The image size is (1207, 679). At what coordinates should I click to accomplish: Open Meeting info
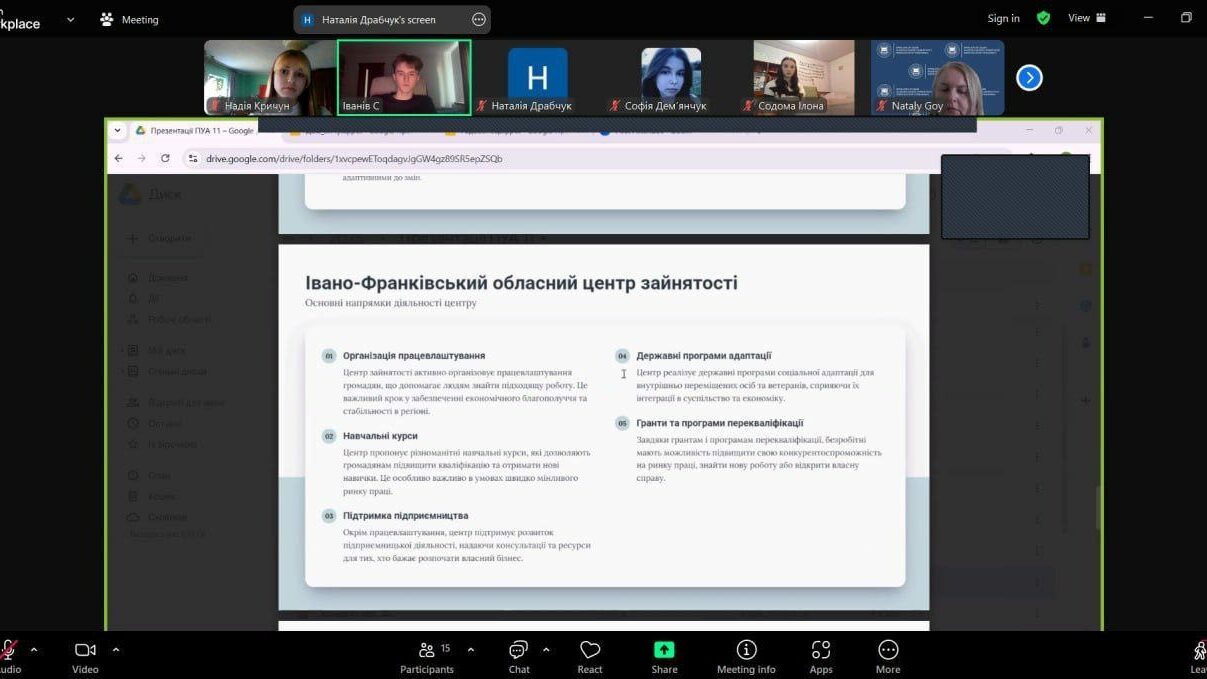[x=746, y=656]
